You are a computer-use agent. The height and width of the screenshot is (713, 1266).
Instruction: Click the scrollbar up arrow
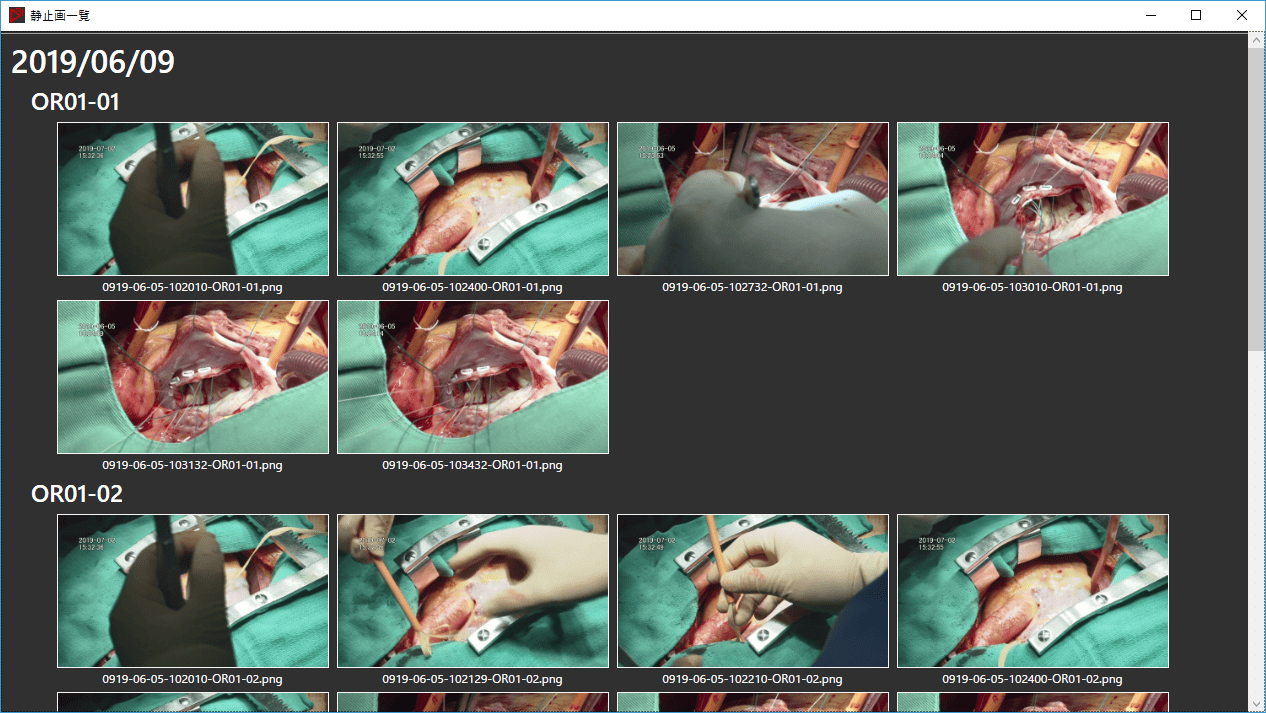tap(1256, 40)
